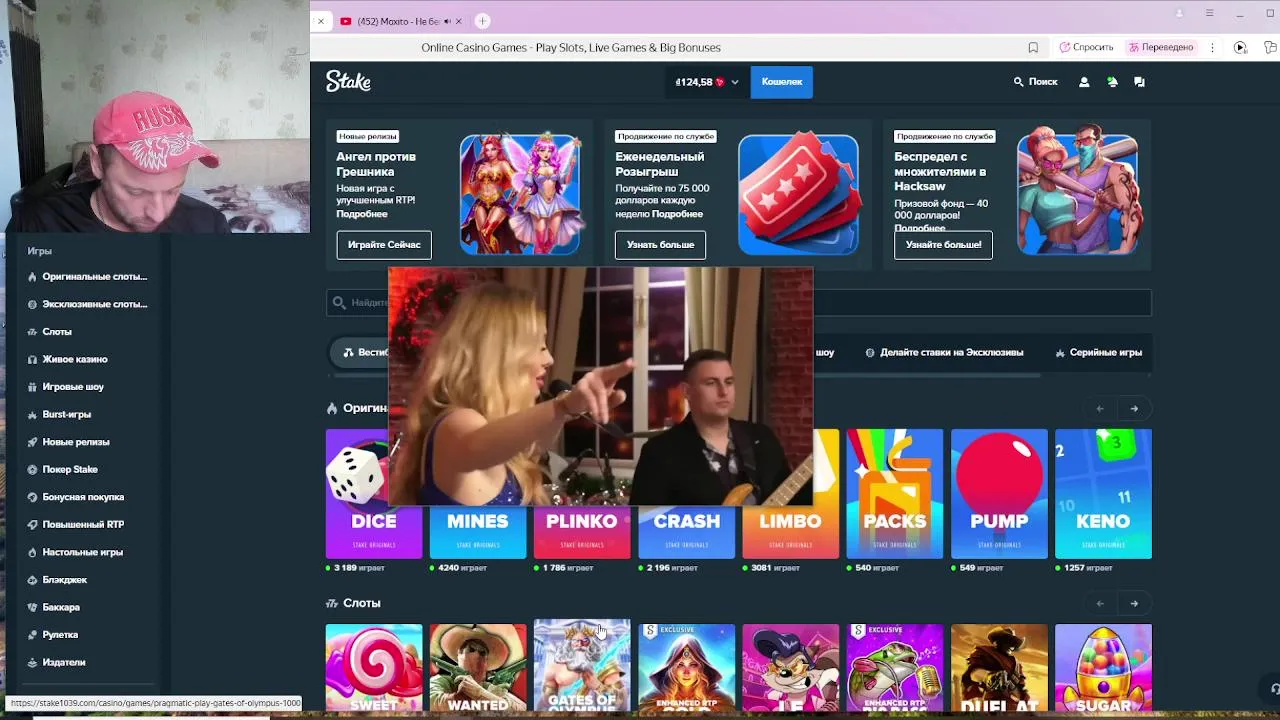
Task: Open the Keno game tile
Action: tap(1103, 494)
